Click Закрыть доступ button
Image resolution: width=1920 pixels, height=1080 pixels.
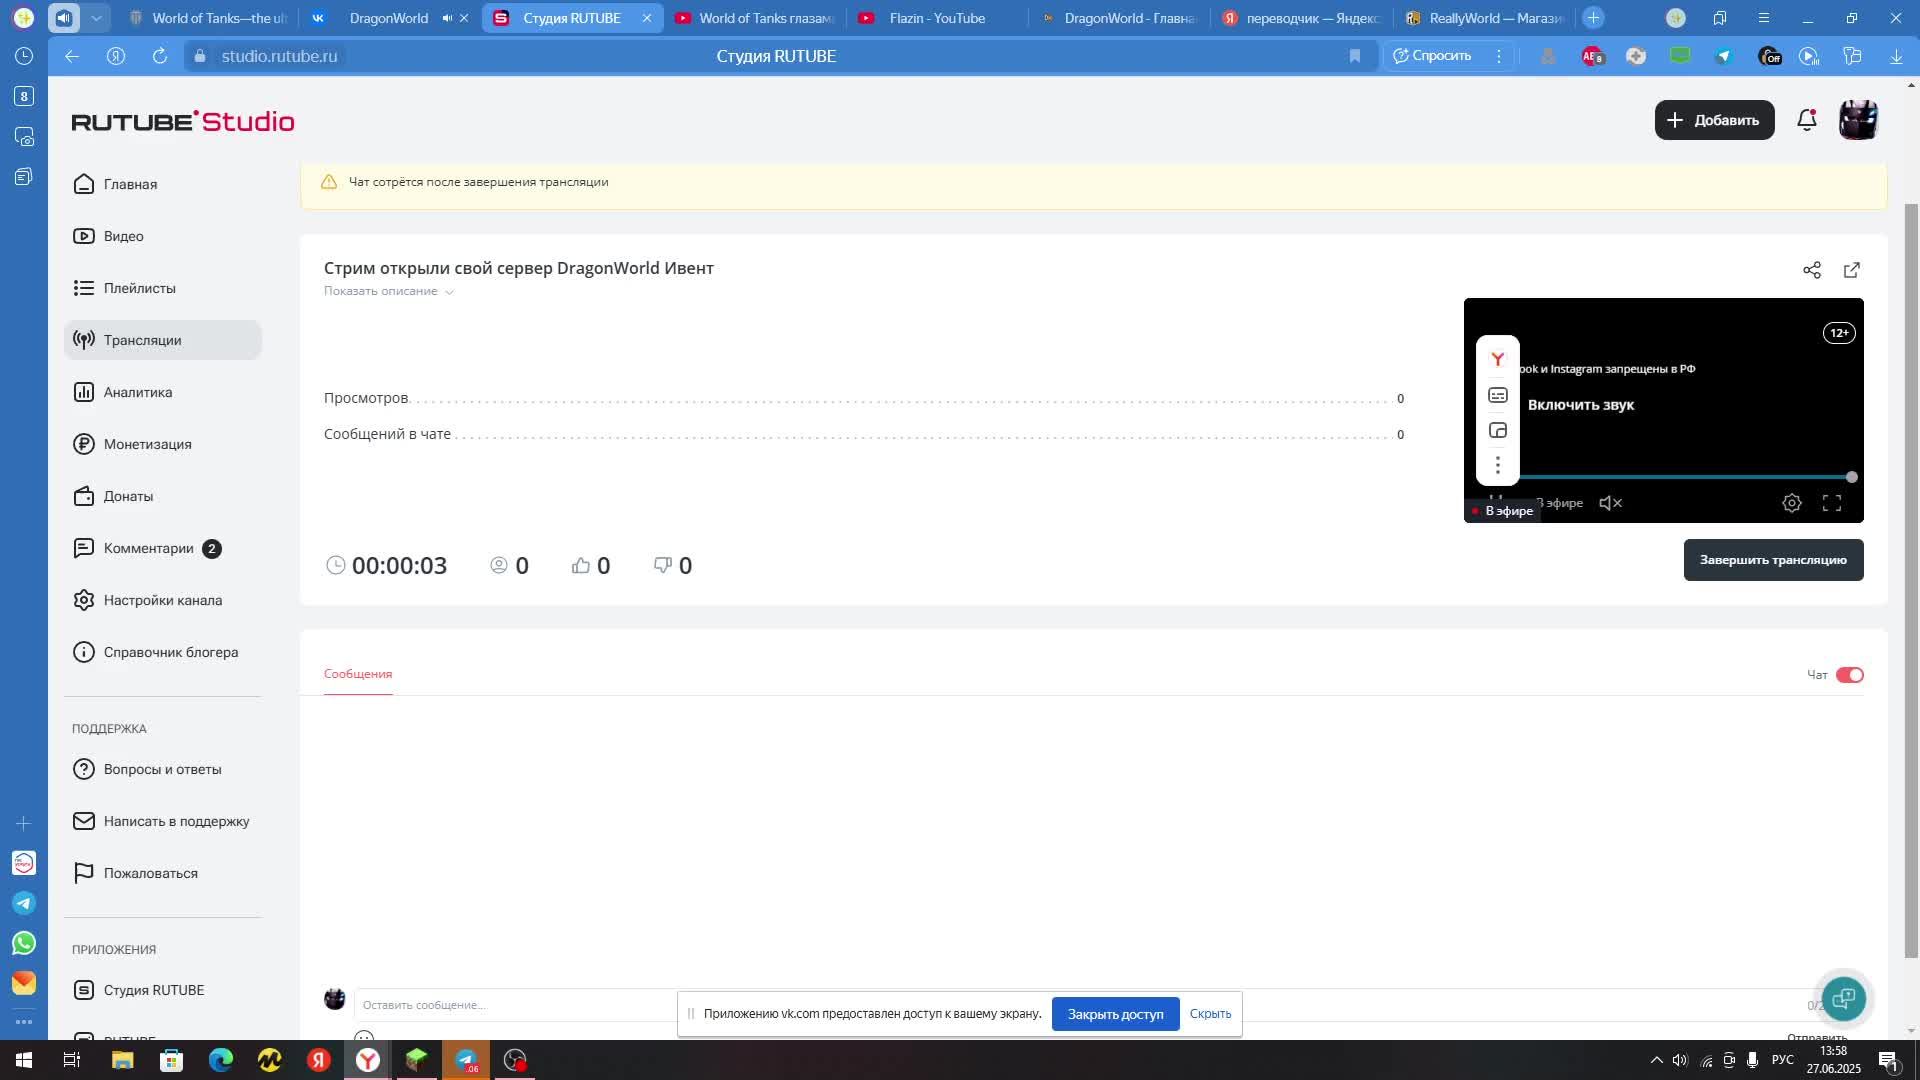(1115, 1014)
